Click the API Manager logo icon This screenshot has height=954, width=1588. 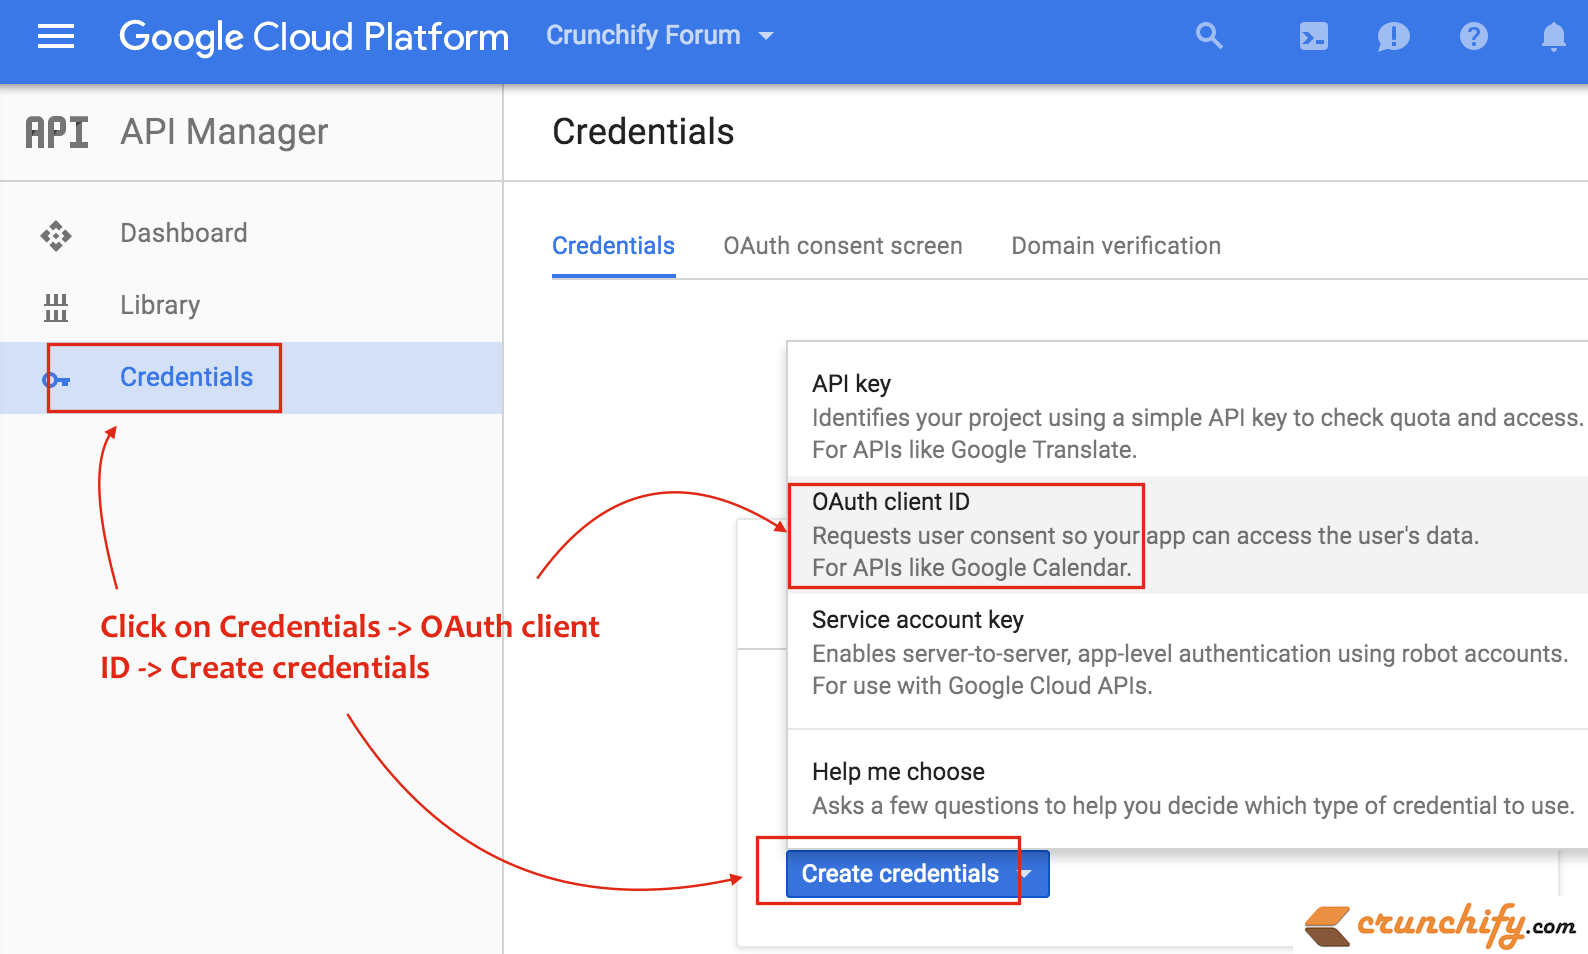pos(57,132)
